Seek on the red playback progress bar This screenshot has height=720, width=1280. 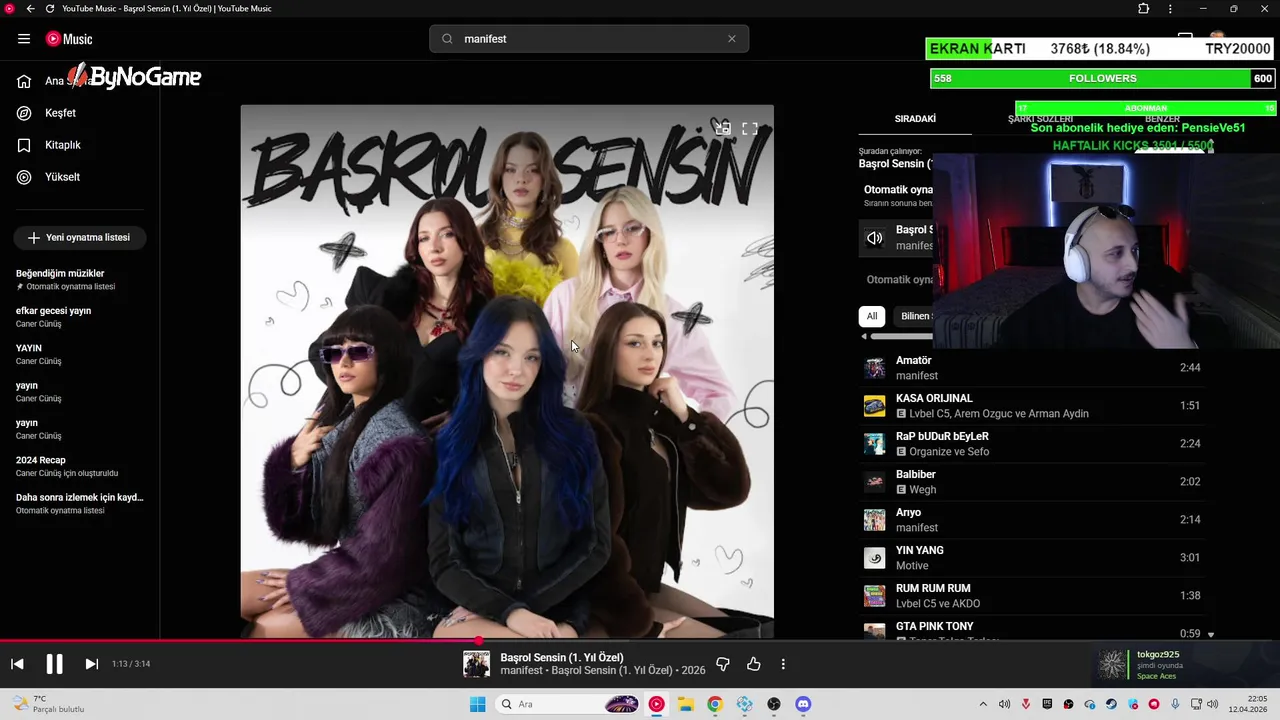coord(640,642)
